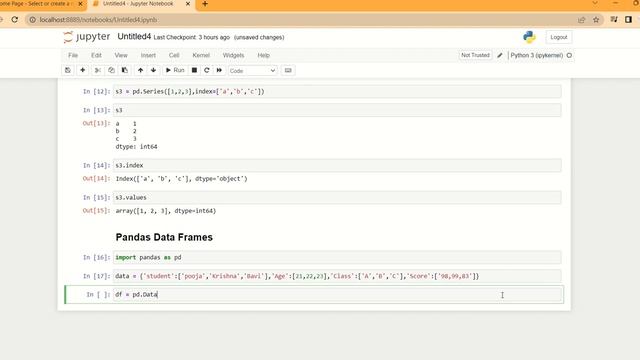640x360 pixels.
Task: Click the Out[15] array output text
Action: click(166, 211)
